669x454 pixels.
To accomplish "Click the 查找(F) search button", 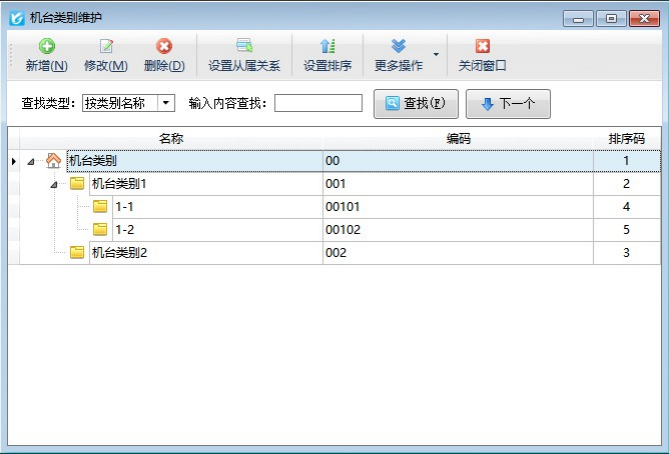I will coord(408,103).
